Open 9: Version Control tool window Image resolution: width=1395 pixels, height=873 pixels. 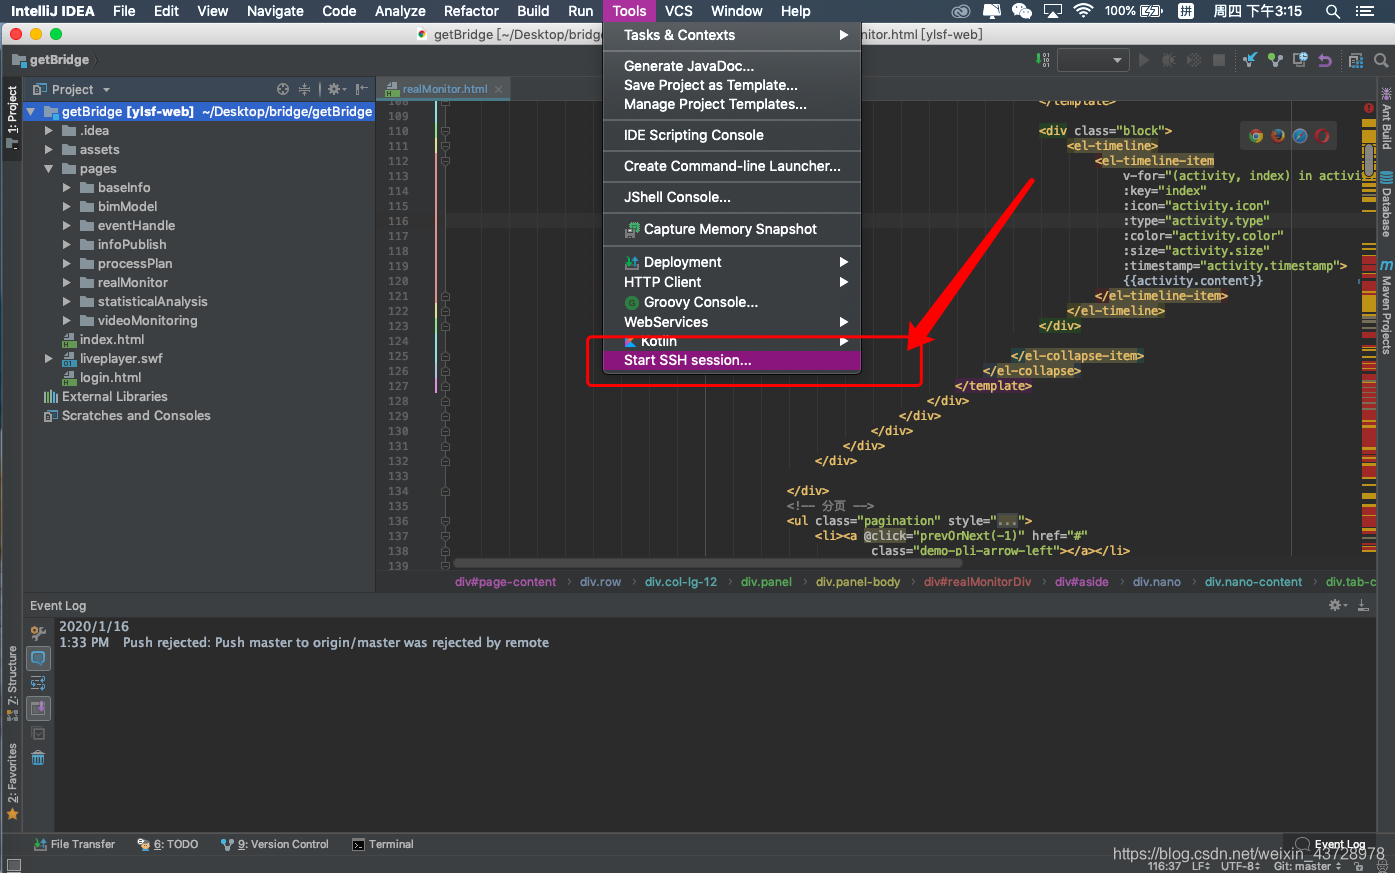(x=275, y=844)
